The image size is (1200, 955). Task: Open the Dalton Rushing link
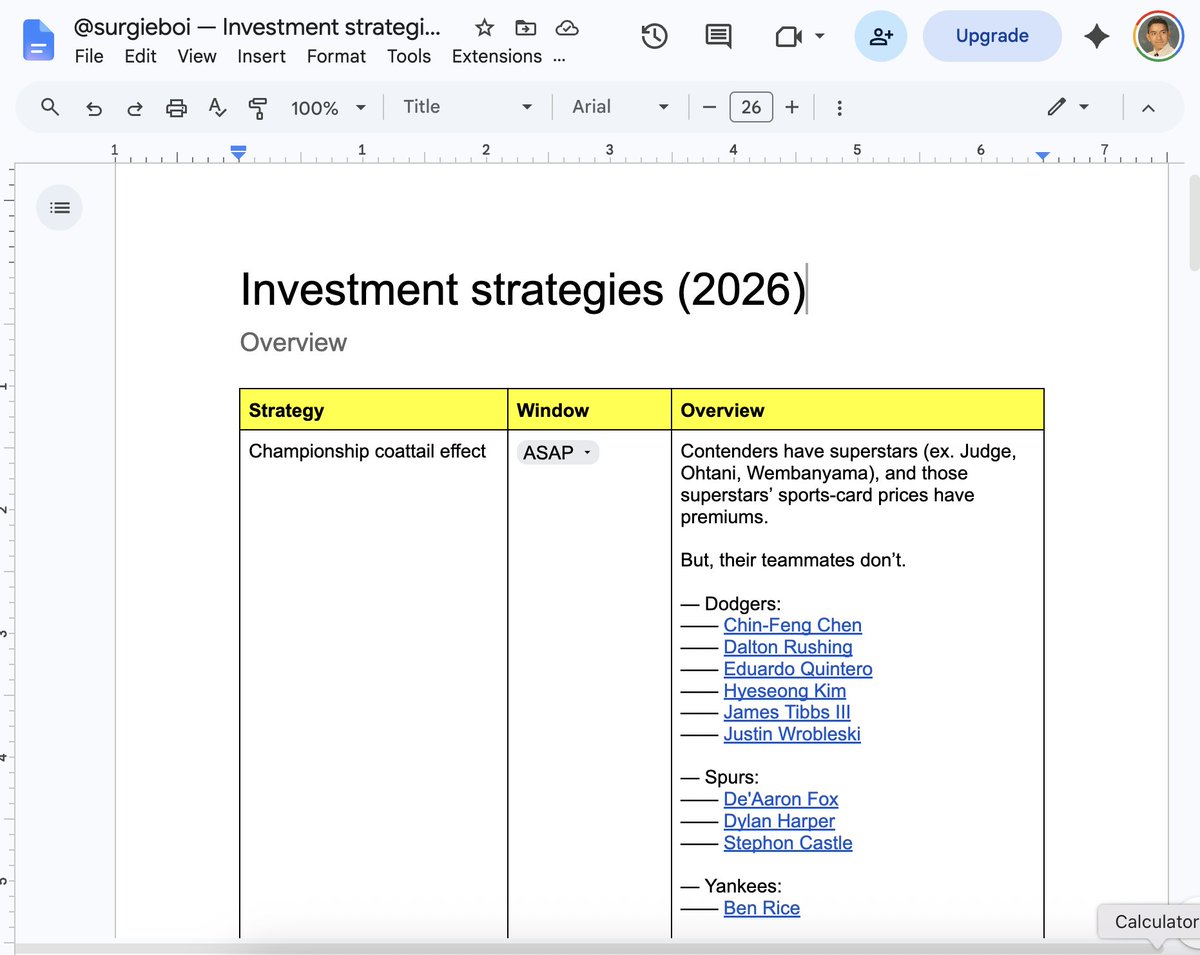point(788,647)
